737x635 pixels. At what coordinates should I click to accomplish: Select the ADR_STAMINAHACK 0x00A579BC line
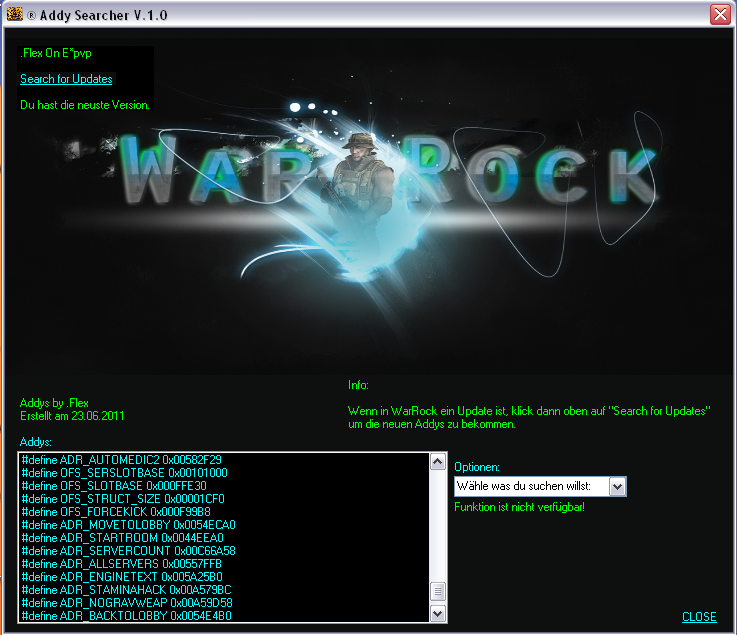click(126, 590)
